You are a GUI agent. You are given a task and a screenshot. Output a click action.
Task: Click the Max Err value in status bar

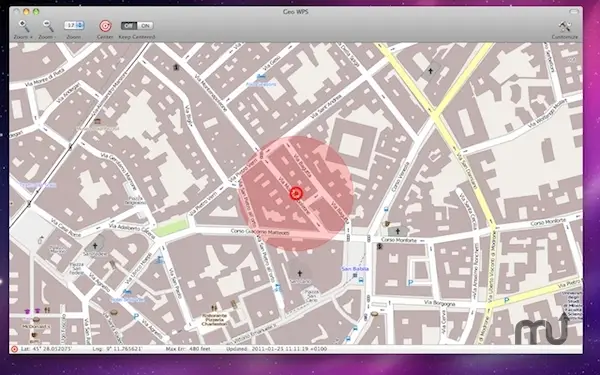(x=189, y=349)
